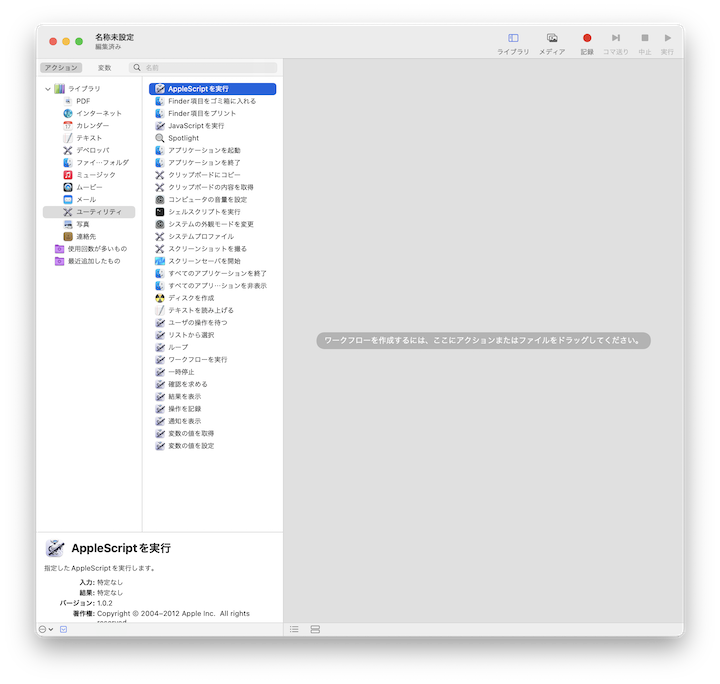This screenshot has width=720, height=684.
Task: Start recording with the 記録 button
Action: [587, 44]
